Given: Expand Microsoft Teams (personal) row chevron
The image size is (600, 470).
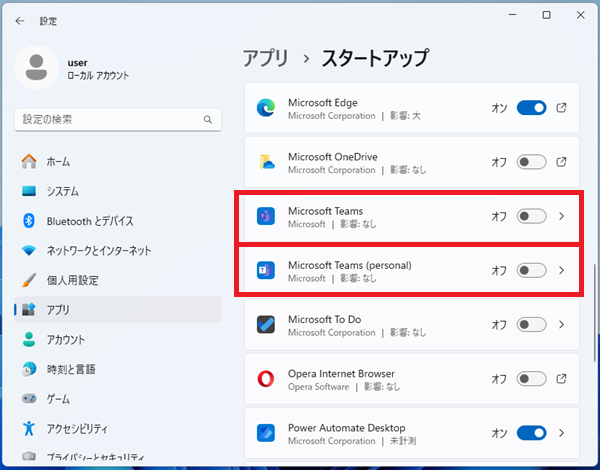Looking at the screenshot, I should (x=561, y=270).
